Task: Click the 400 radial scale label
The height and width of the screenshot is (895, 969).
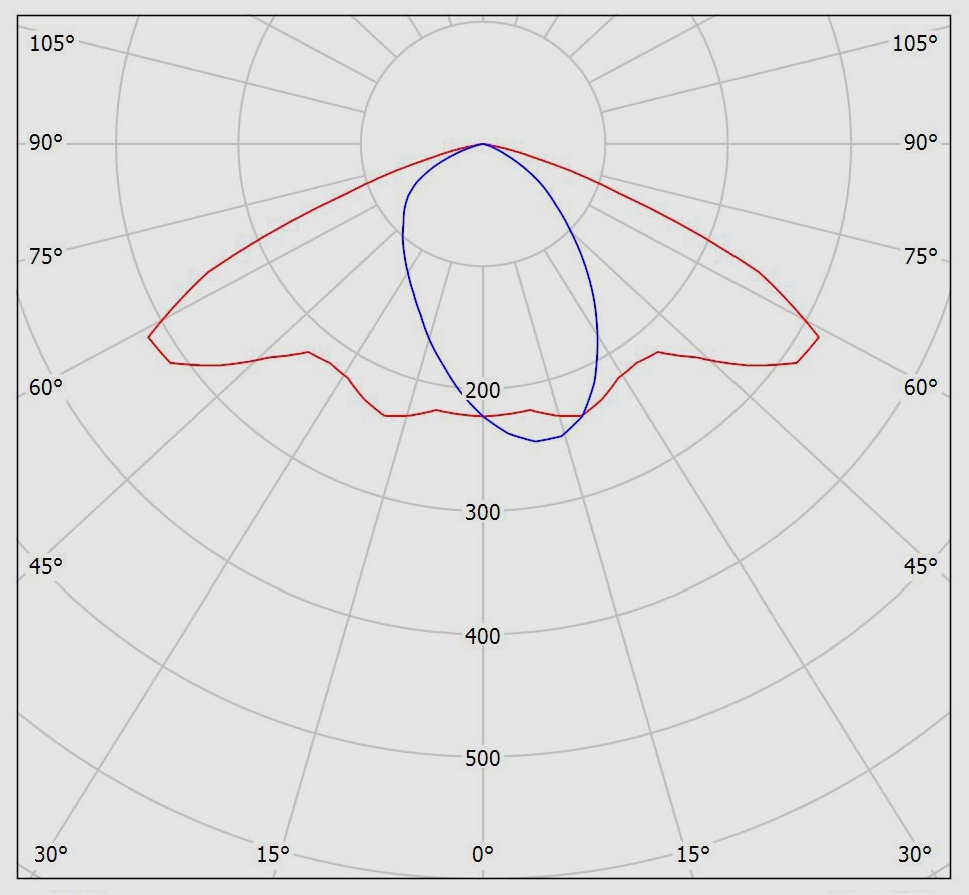Action: pyautogui.click(x=483, y=635)
